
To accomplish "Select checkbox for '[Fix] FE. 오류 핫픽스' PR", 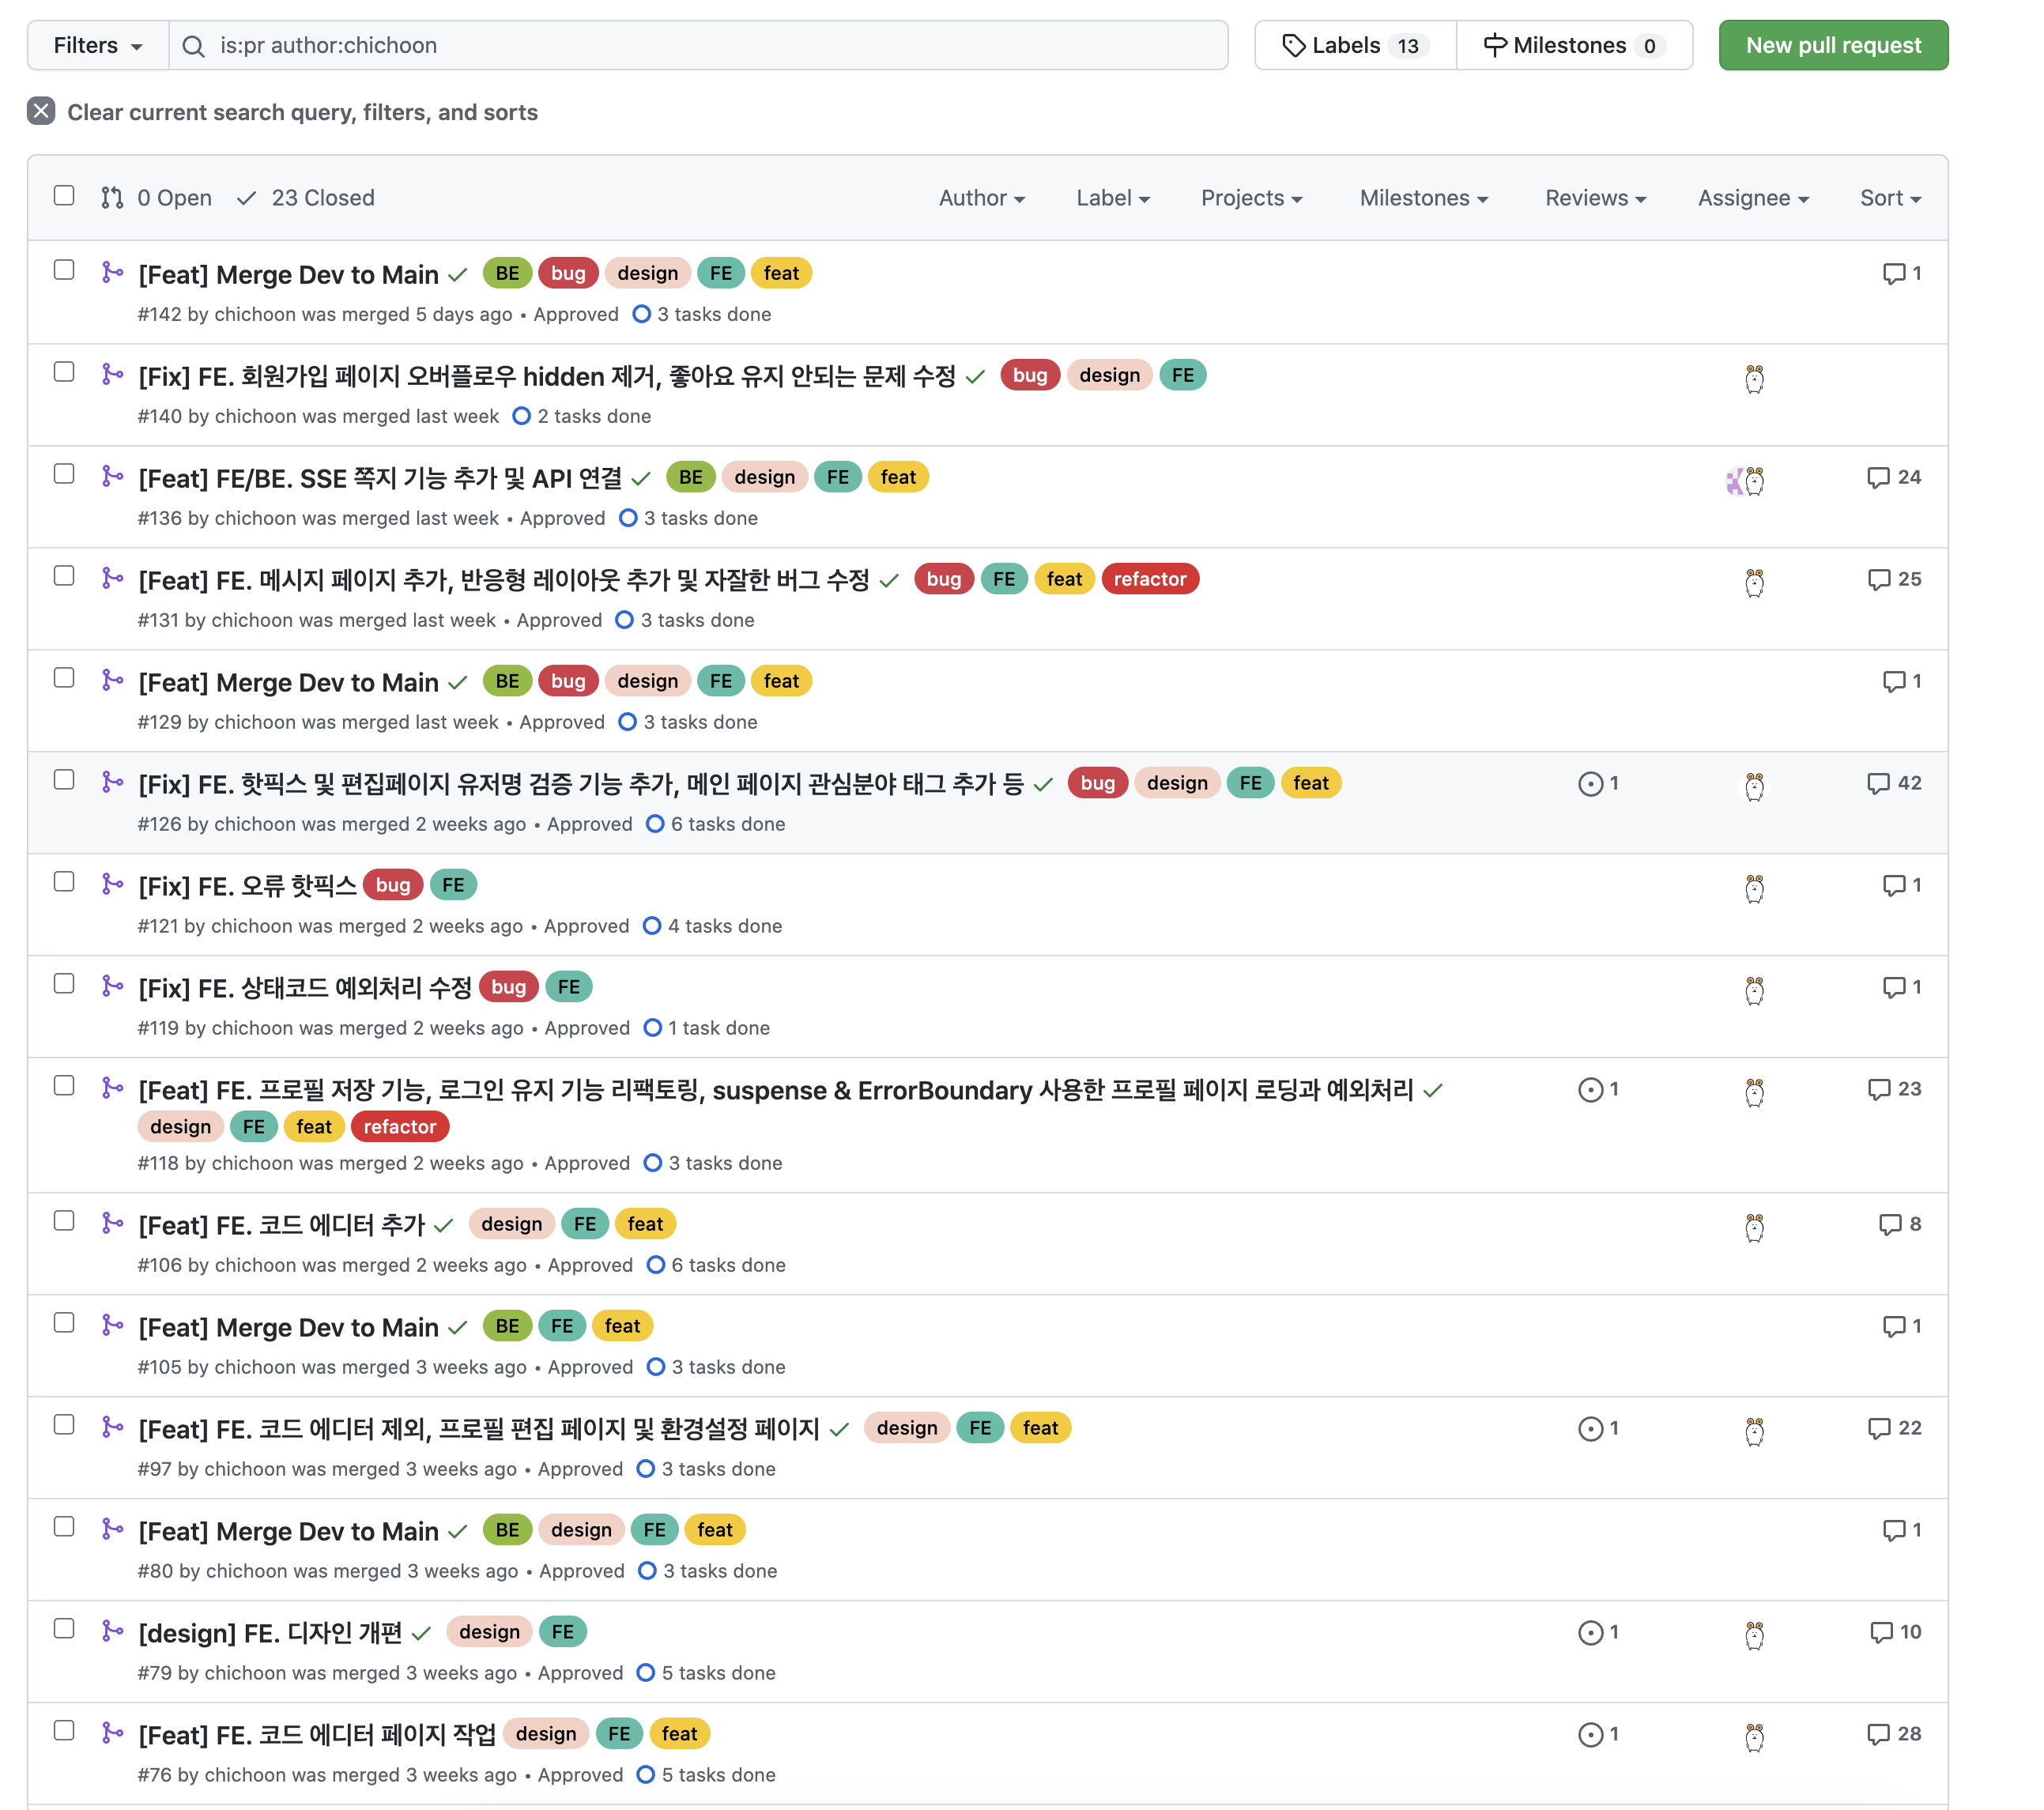I will (64, 882).
